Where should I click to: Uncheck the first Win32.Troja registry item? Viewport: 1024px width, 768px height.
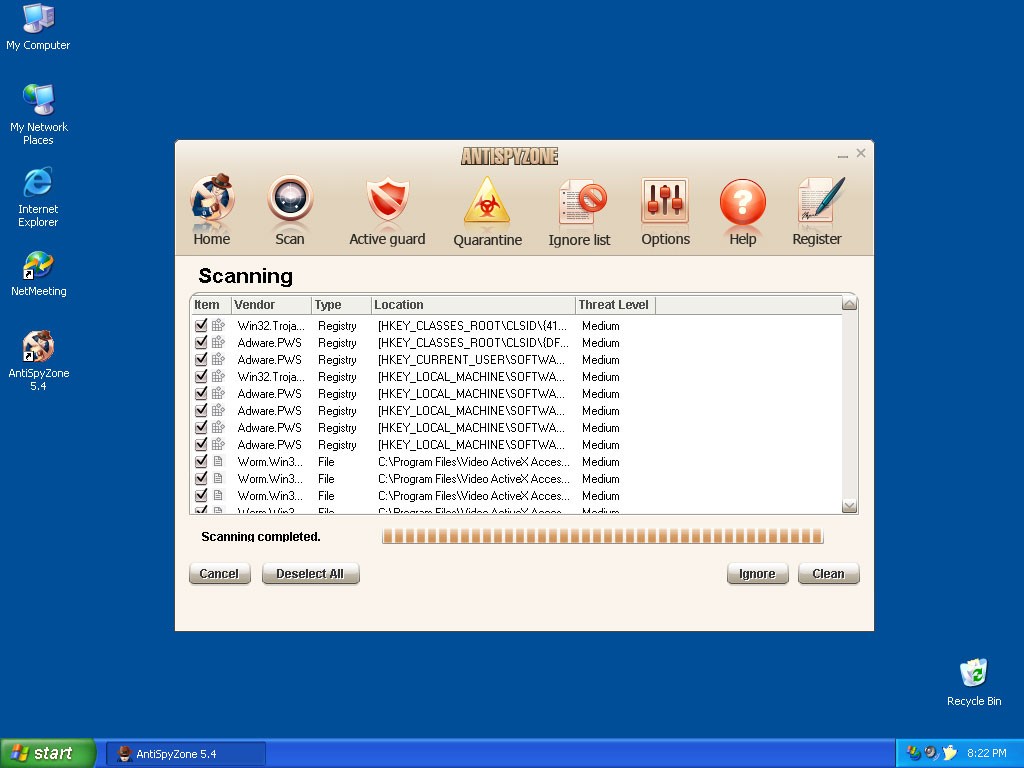coord(201,325)
